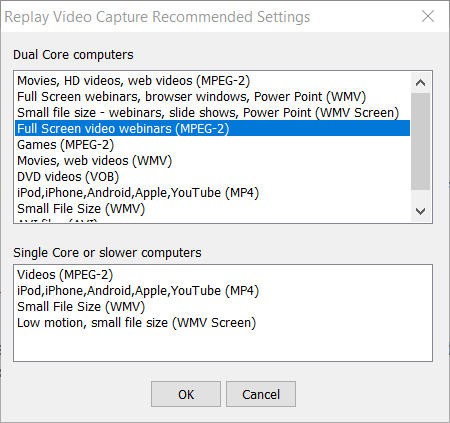The image size is (450, 423).
Task: Click the Dual Core list scrollbar thumb
Action: (x=420, y=141)
